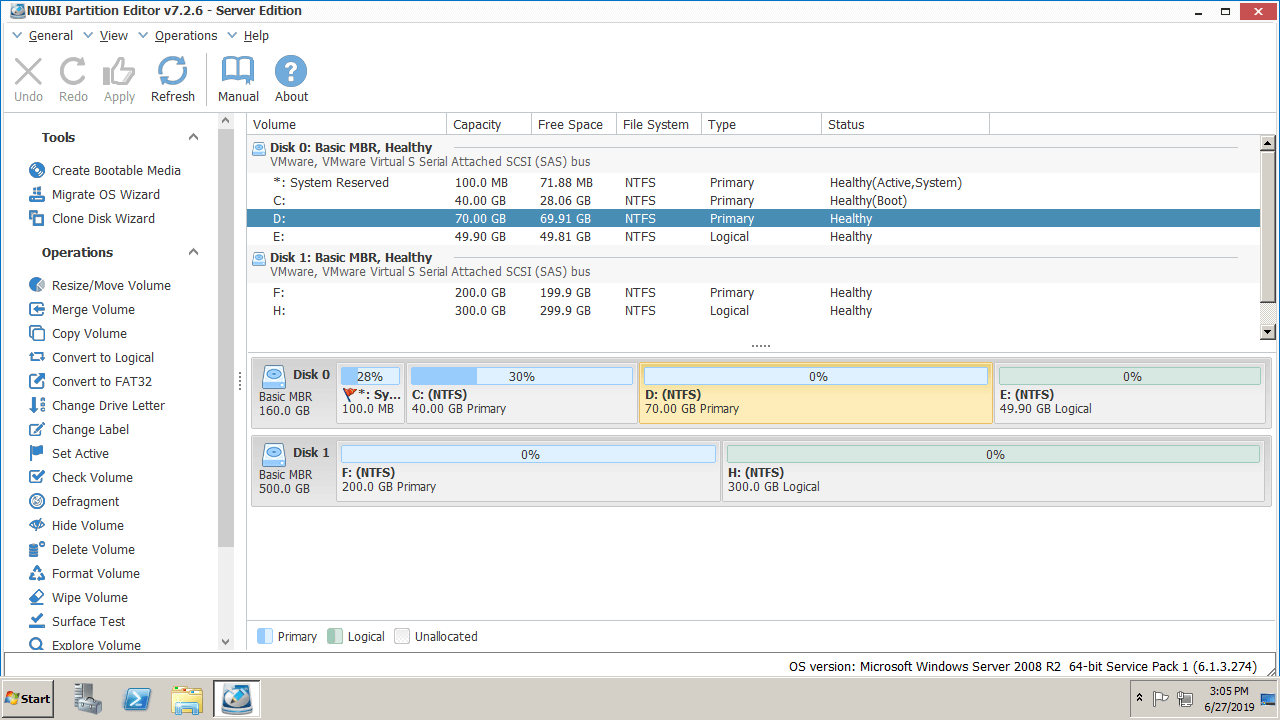Screen dimensions: 1280x720
Task: Select the Migrate OS Wizard icon
Action: 37,195
